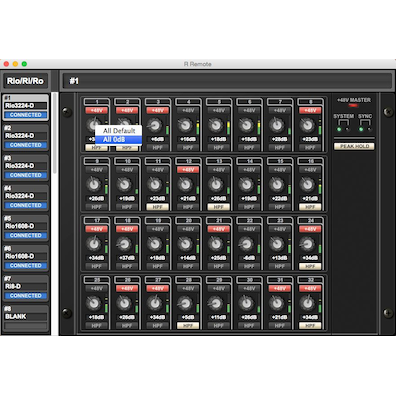
Task: Select the #8 BLANK device slot
Action: click(25, 317)
